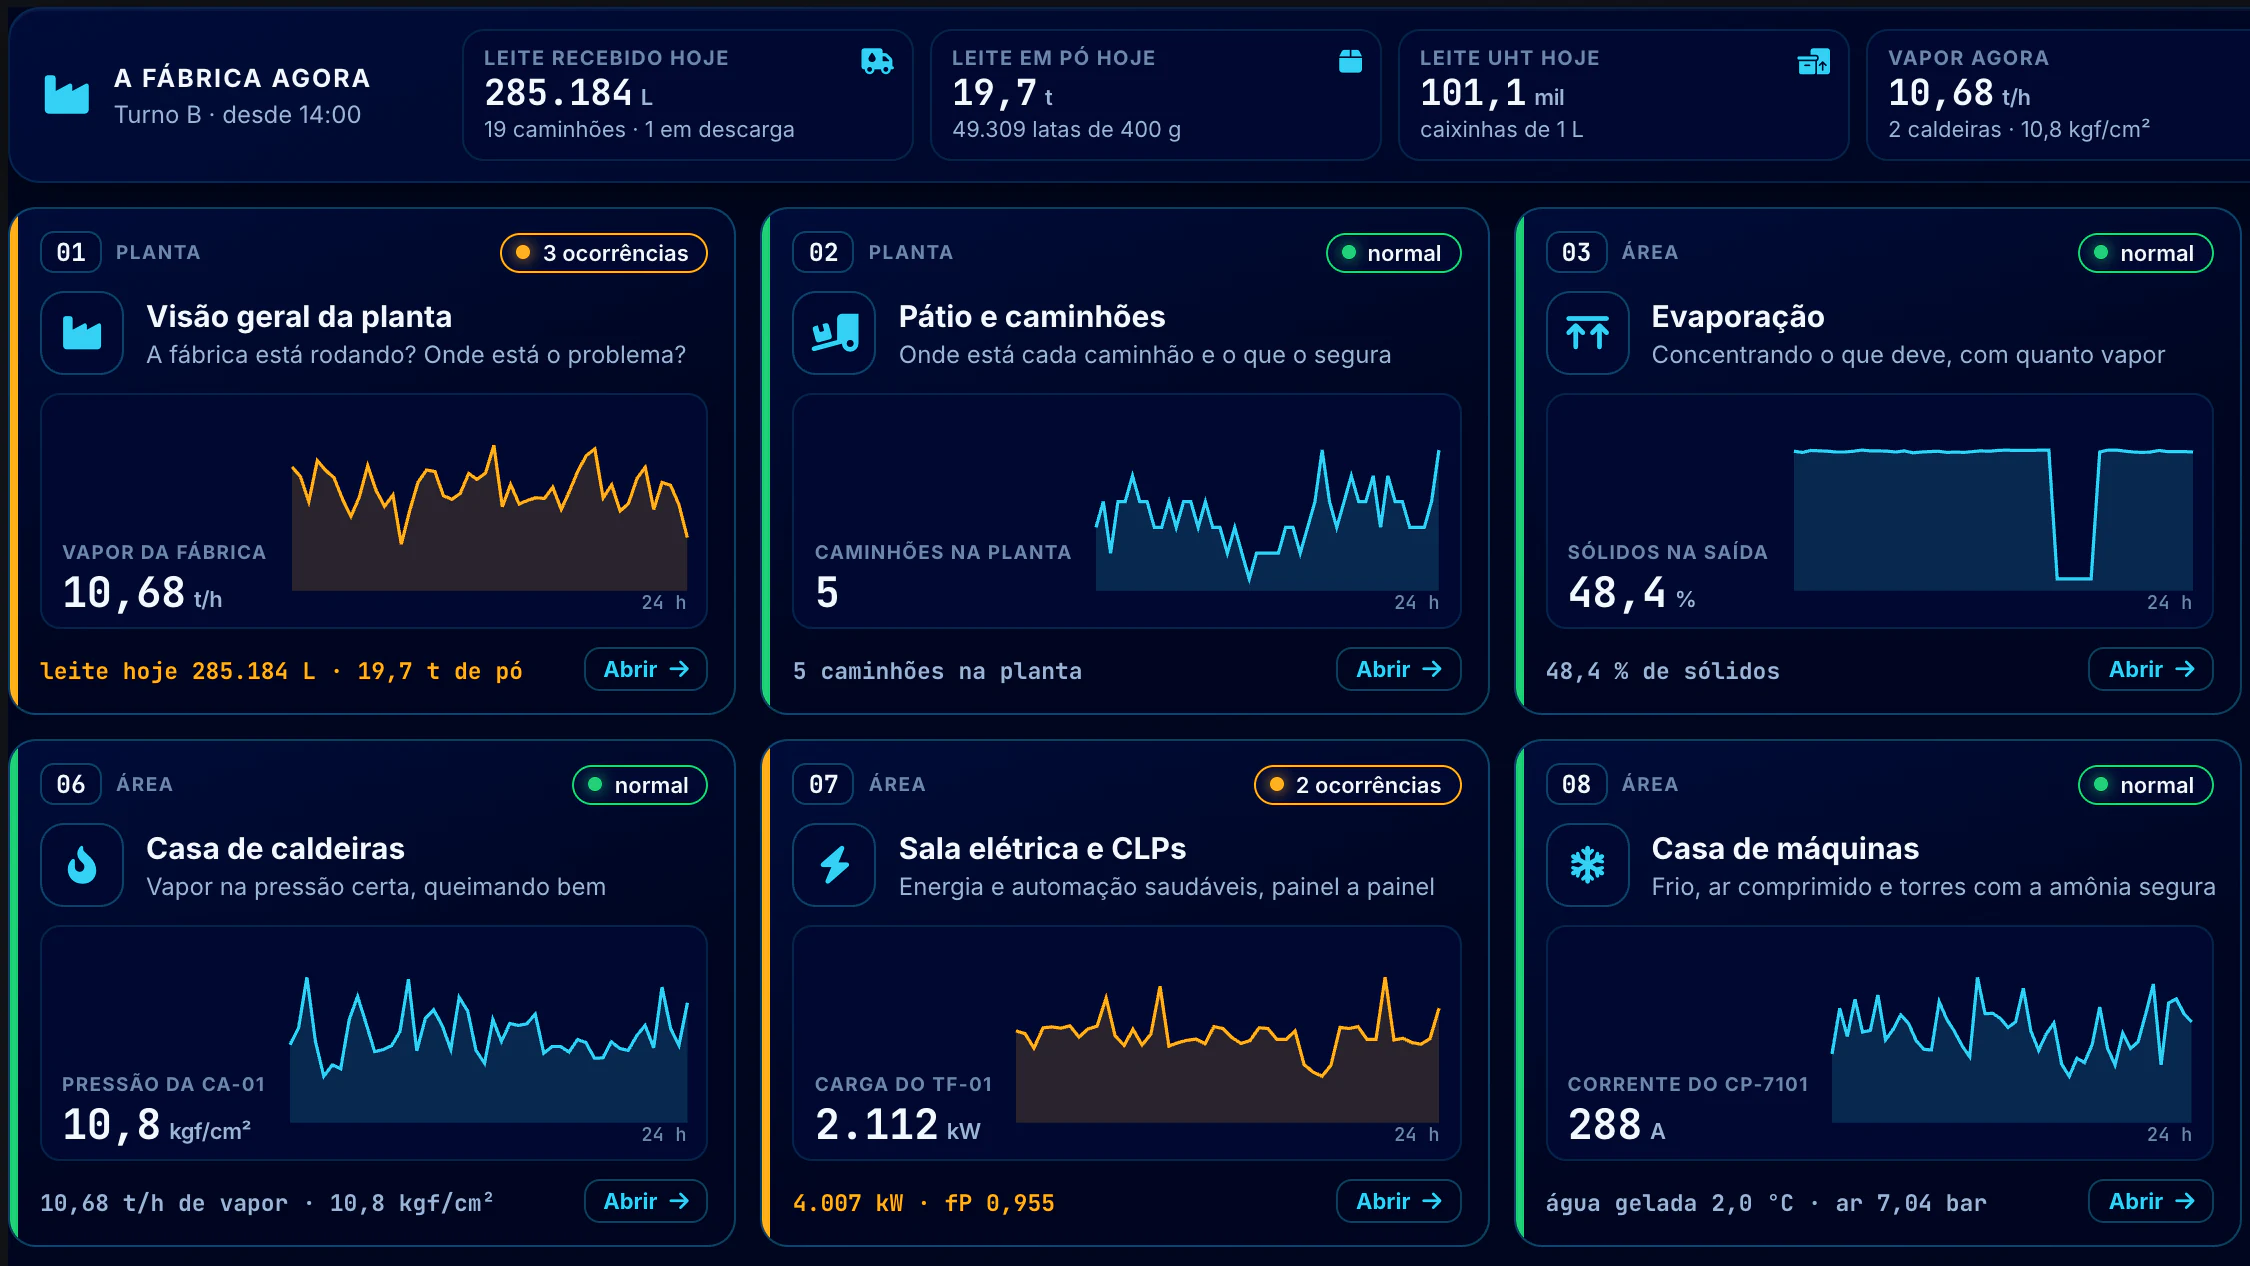Click the factory icon of Visão geral da planta

(x=82, y=333)
